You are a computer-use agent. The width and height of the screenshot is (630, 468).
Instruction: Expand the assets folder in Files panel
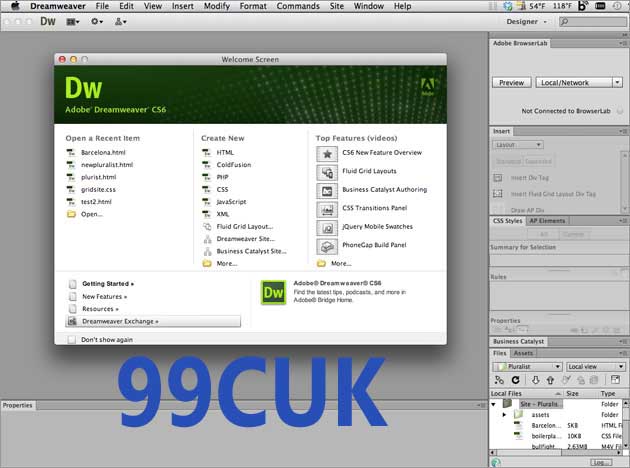coord(505,415)
